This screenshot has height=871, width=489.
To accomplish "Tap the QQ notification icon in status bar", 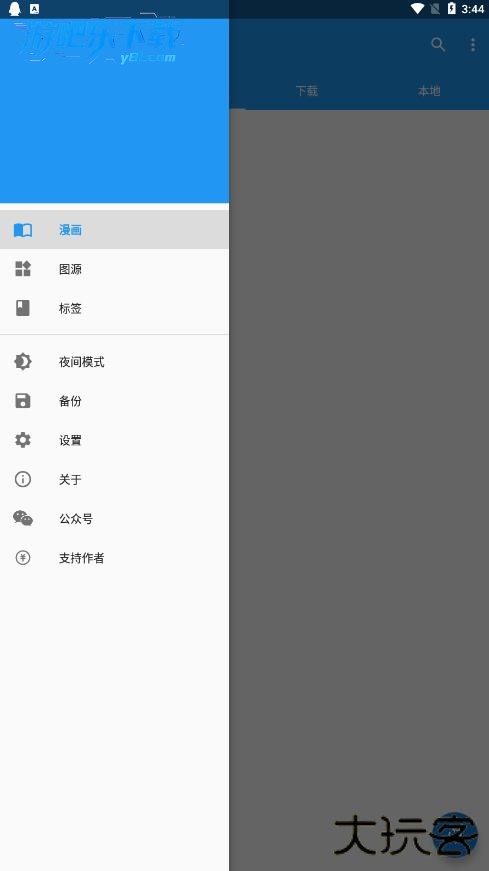I will click(15, 8).
